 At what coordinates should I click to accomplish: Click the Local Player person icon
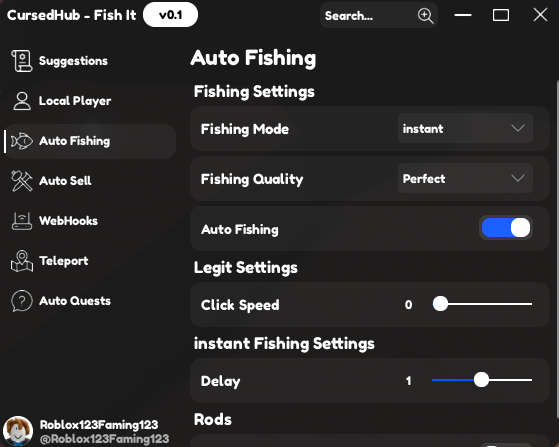[22, 101]
